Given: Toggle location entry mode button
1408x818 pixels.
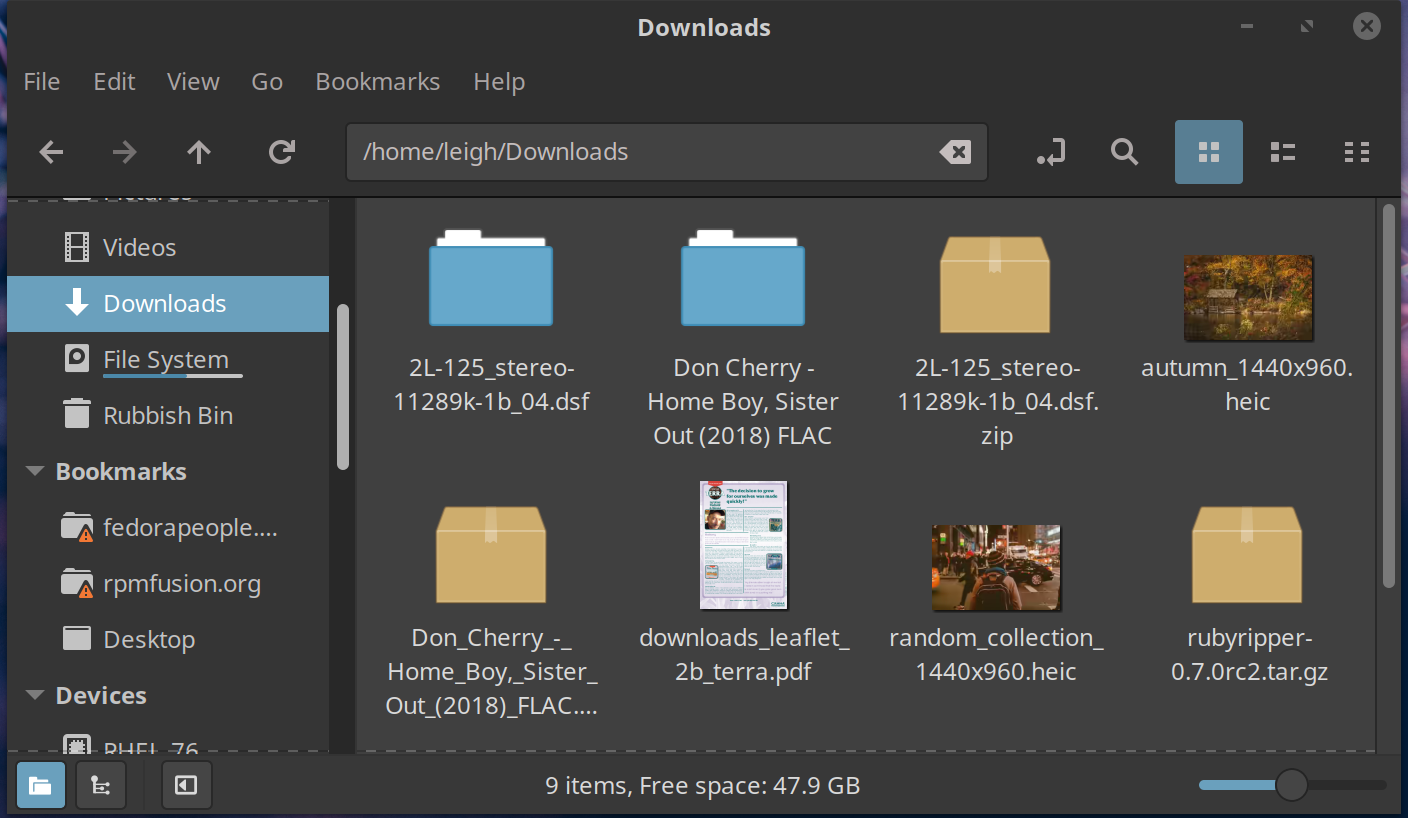Looking at the screenshot, I should [x=1051, y=152].
